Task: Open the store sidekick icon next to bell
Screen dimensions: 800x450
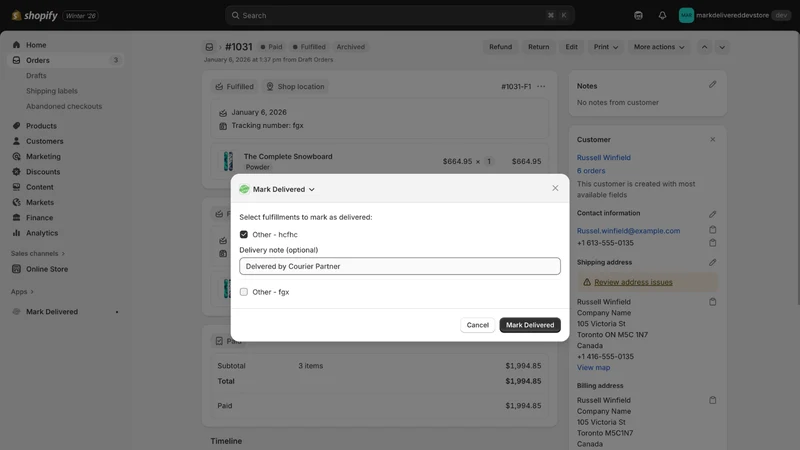Action: pyautogui.click(x=638, y=15)
